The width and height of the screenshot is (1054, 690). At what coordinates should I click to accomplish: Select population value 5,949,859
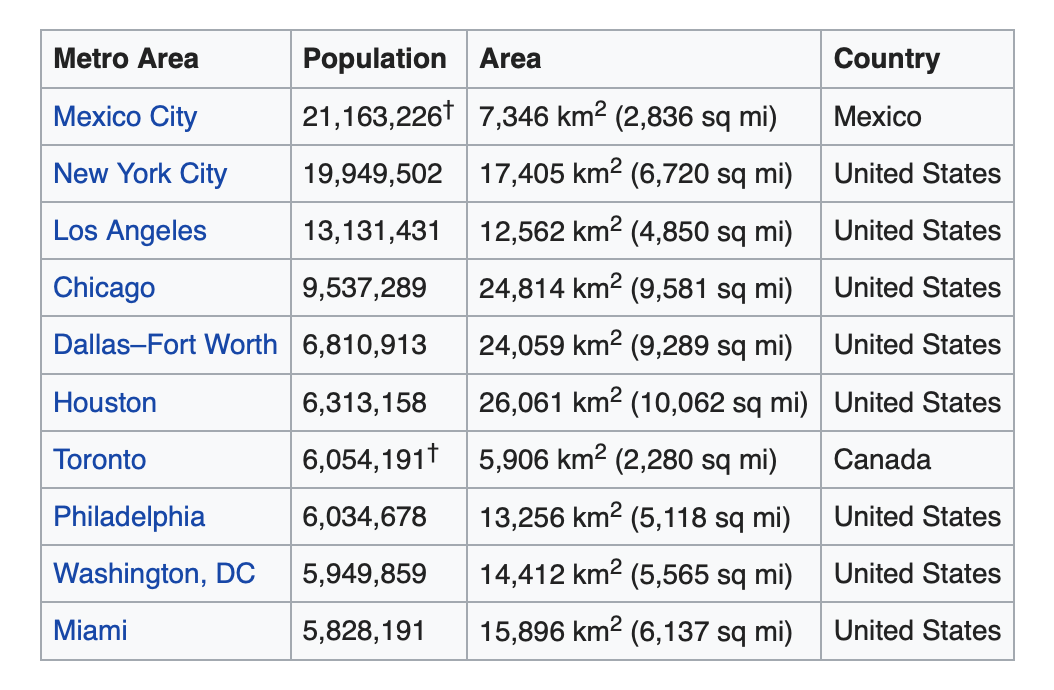point(364,574)
